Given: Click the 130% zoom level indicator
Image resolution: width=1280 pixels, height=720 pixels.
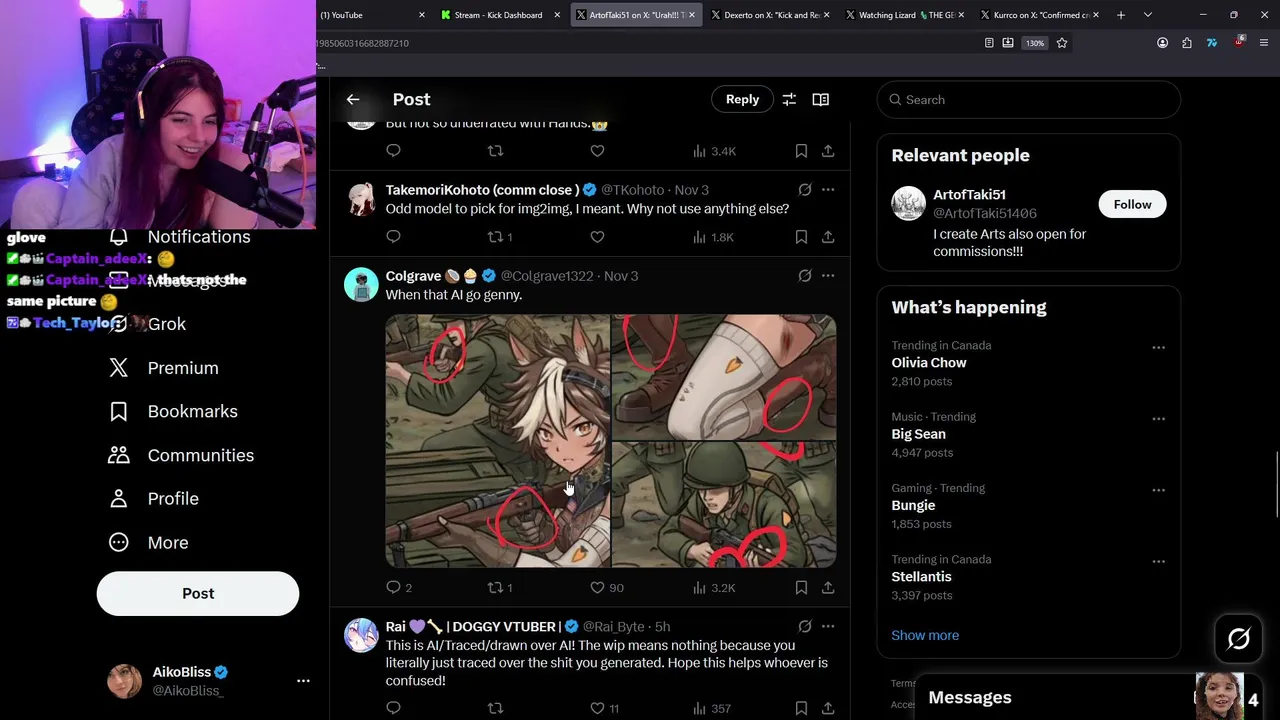Looking at the screenshot, I should (1035, 43).
